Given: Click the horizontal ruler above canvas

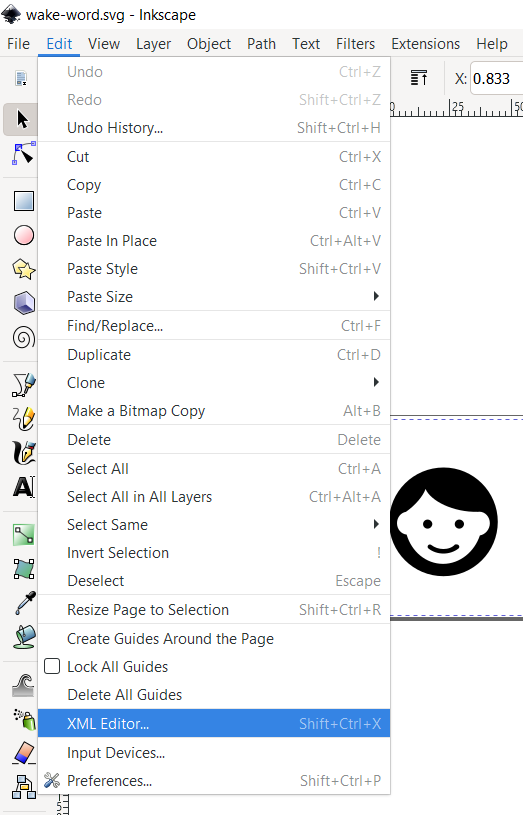Looking at the screenshot, I should point(456,108).
